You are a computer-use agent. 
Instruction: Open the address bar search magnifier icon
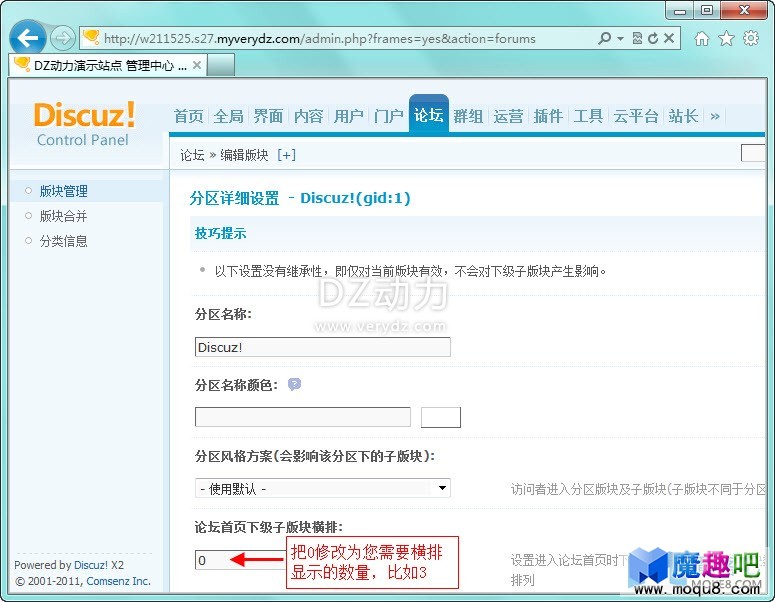pos(604,38)
